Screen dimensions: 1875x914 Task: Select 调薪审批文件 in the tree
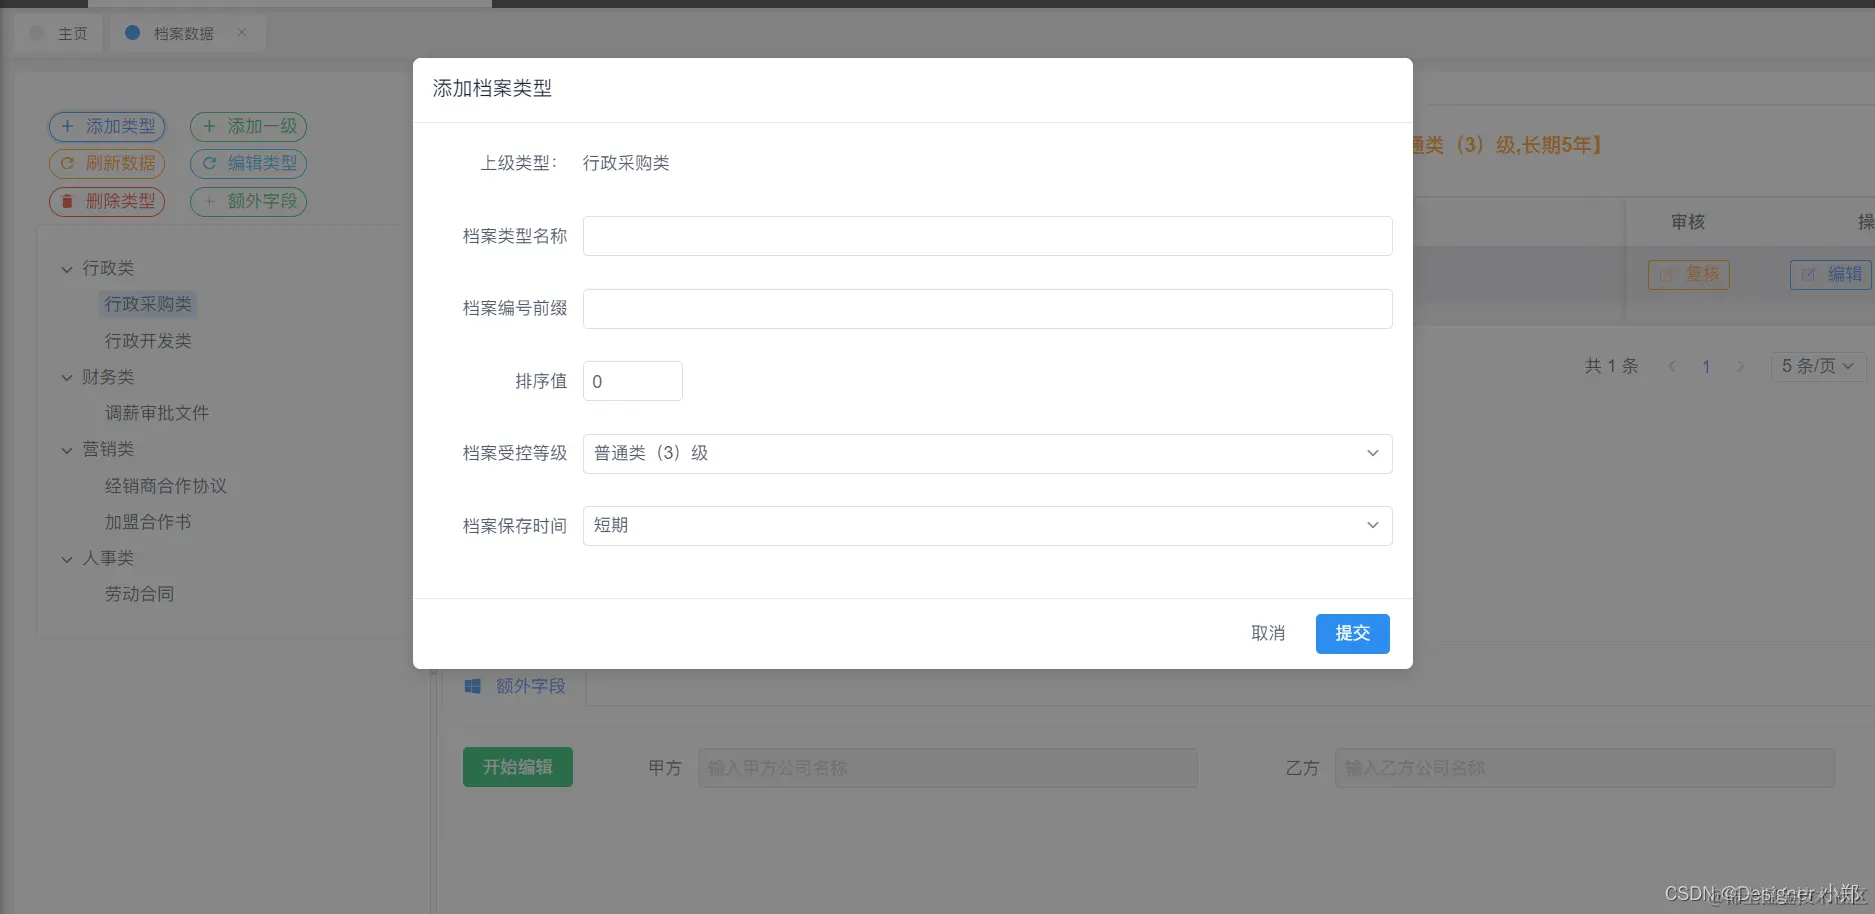point(157,413)
